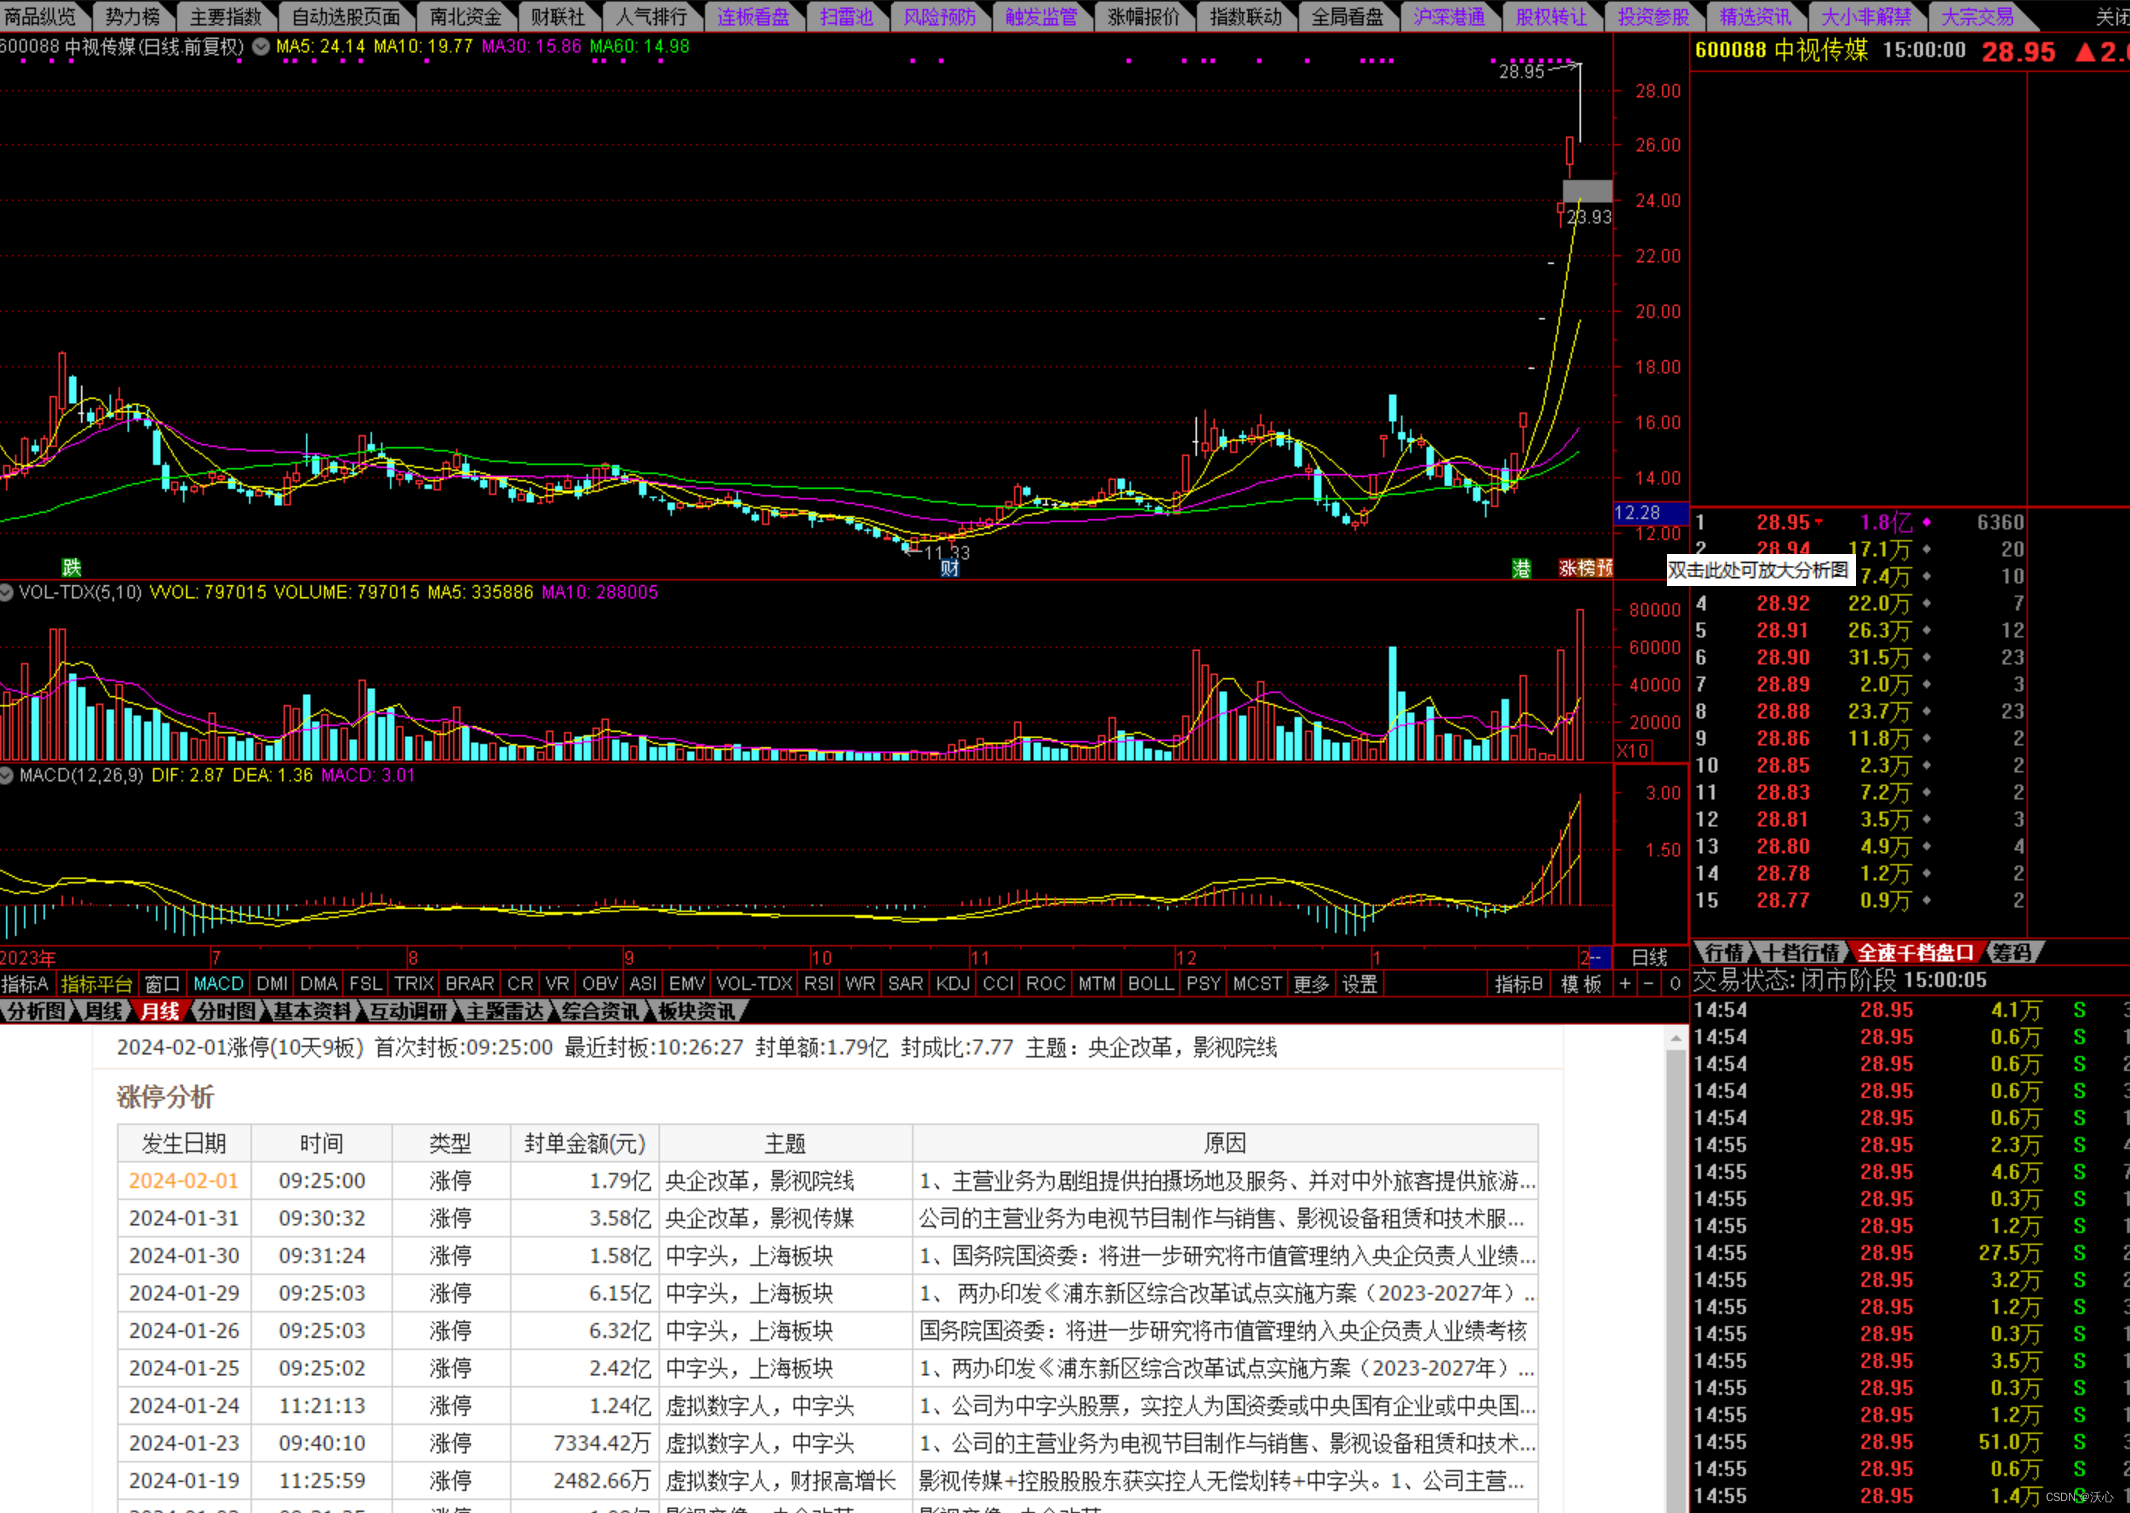
Task: Click the 原因 column header
Action: point(1225,1143)
